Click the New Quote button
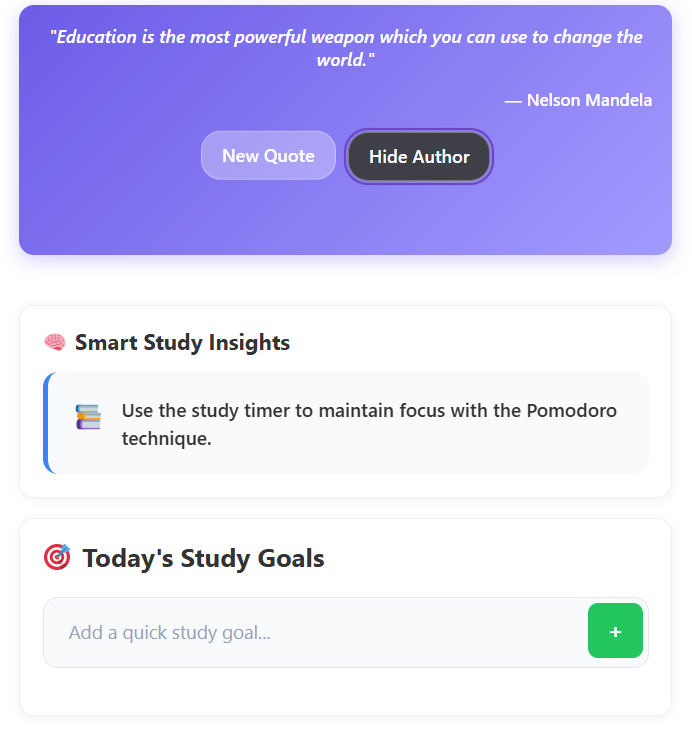 click(268, 155)
